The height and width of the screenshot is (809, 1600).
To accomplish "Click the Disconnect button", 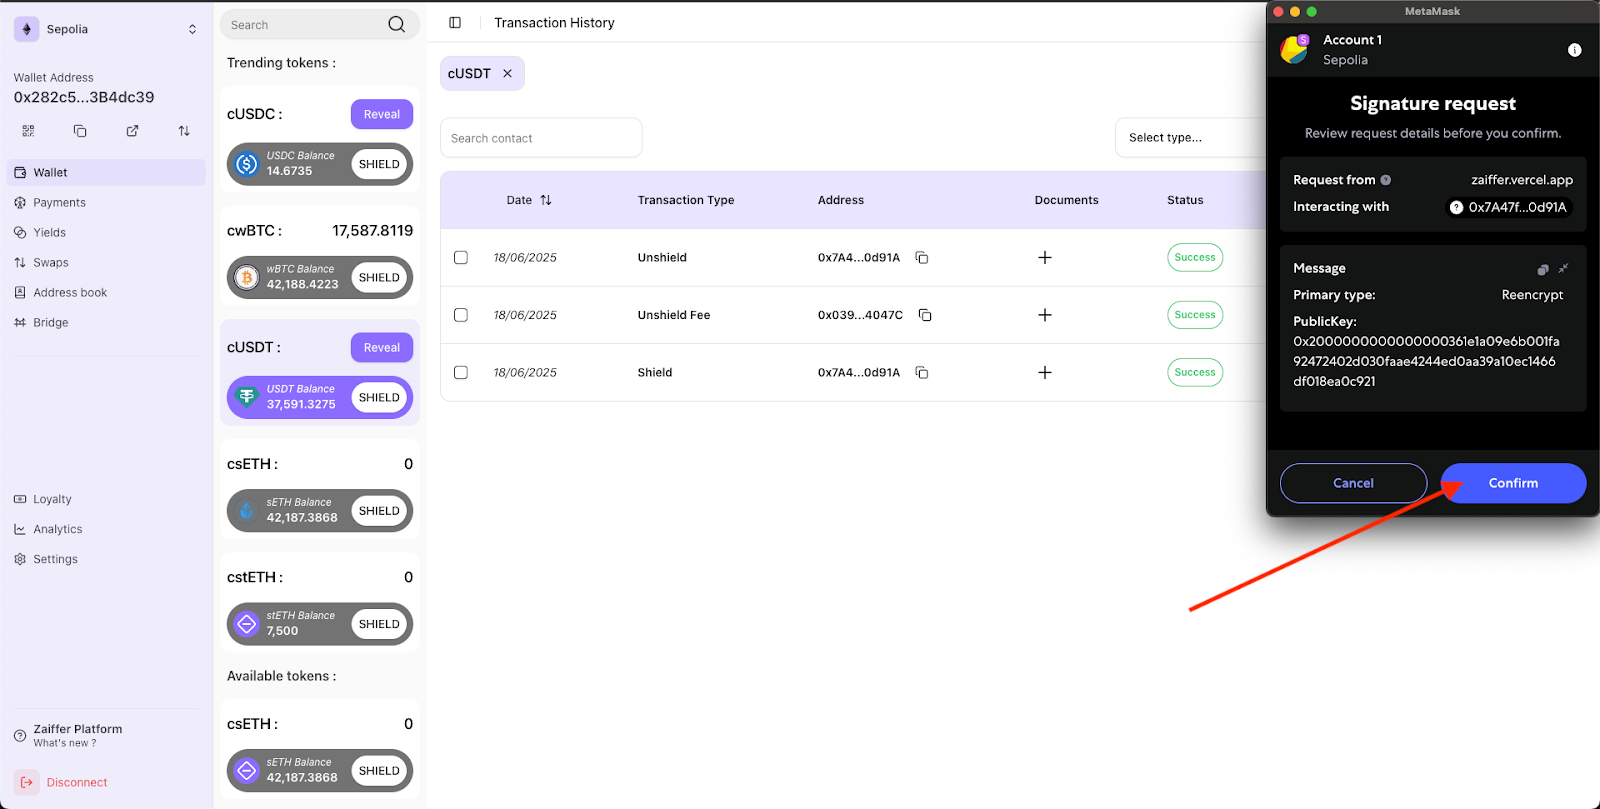I will [61, 782].
